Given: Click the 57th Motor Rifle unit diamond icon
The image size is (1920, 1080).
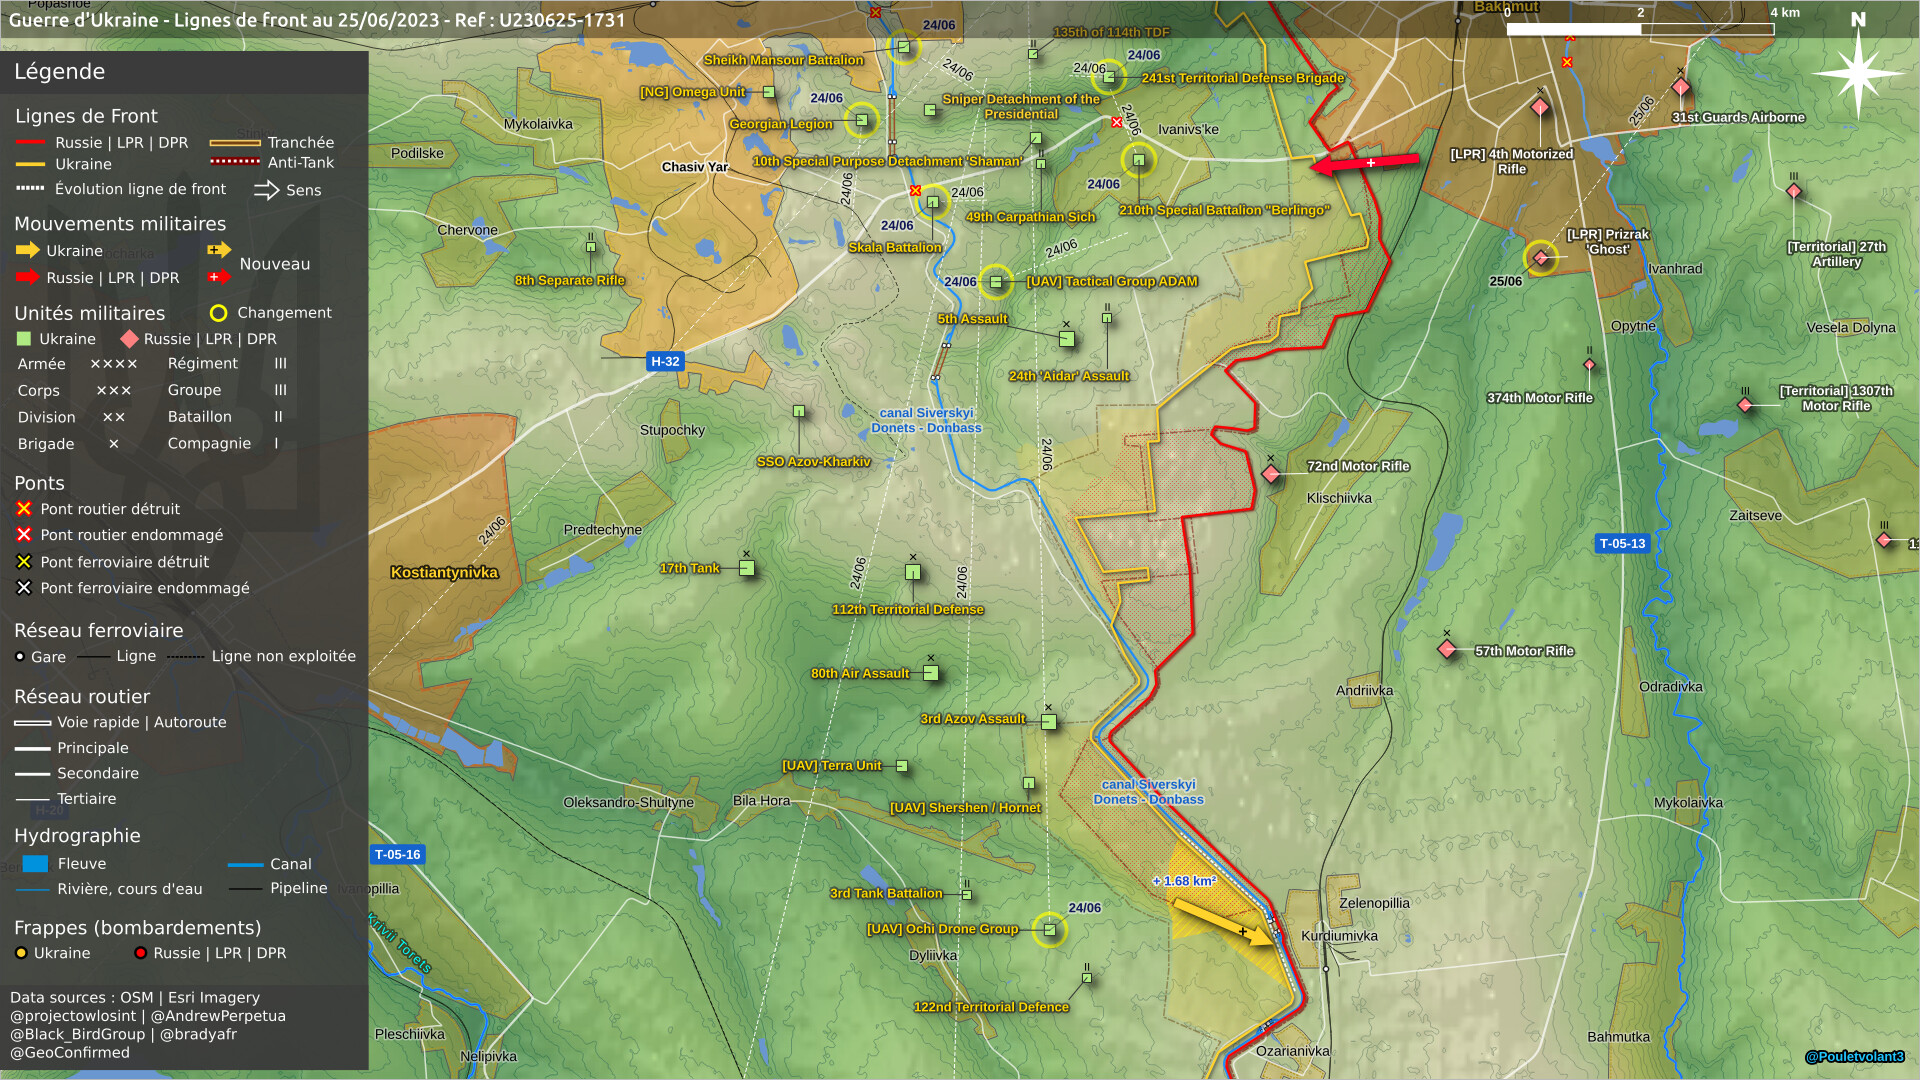Looking at the screenshot, I should (1447, 649).
